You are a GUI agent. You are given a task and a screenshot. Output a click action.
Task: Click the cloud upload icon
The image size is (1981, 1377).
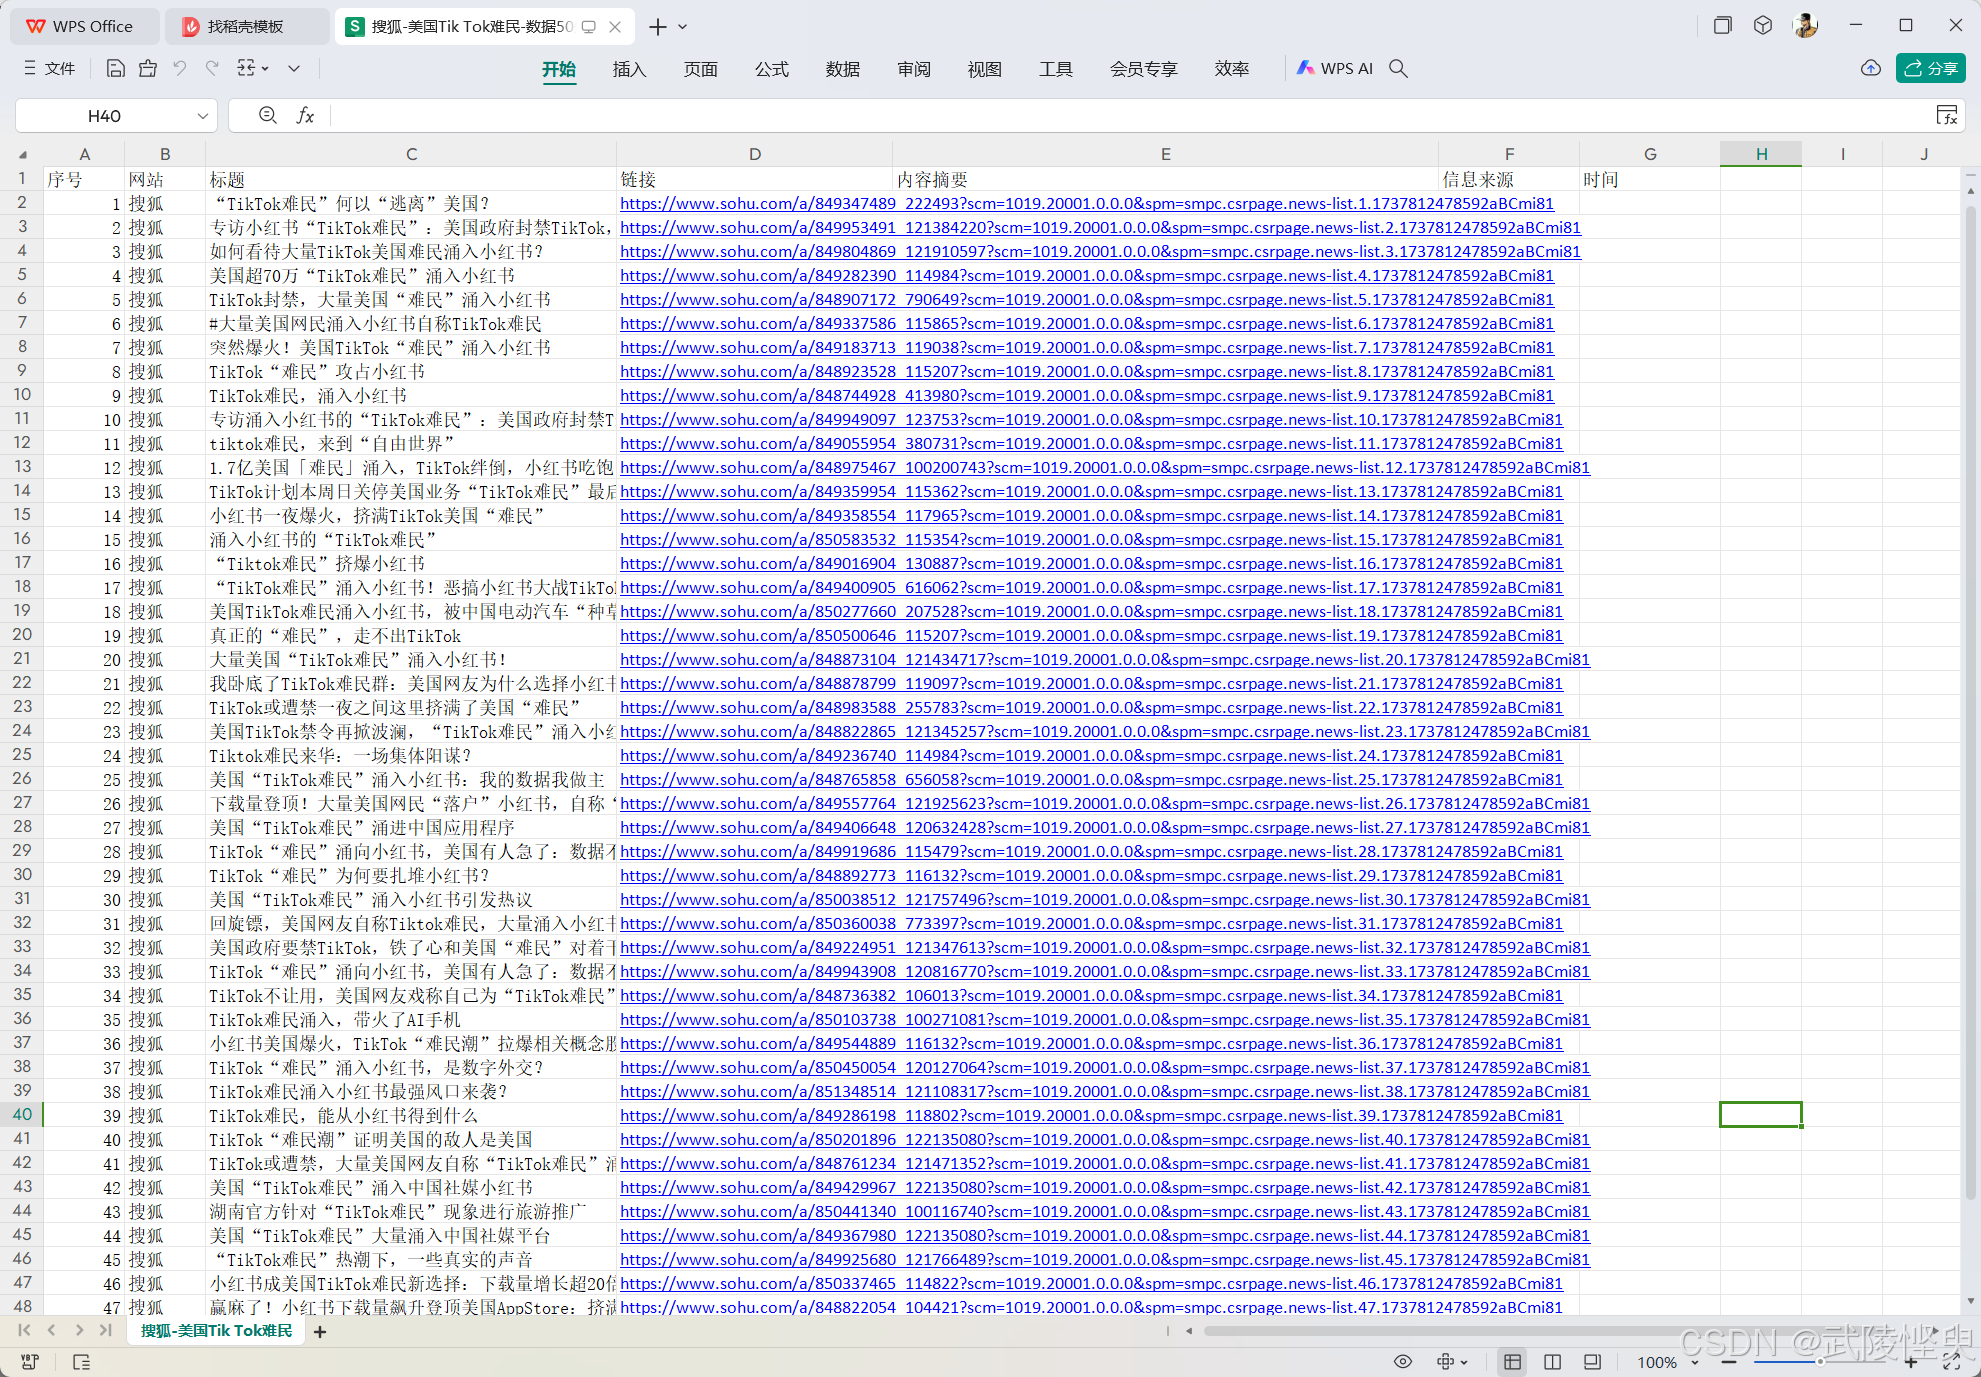pyautogui.click(x=1871, y=68)
